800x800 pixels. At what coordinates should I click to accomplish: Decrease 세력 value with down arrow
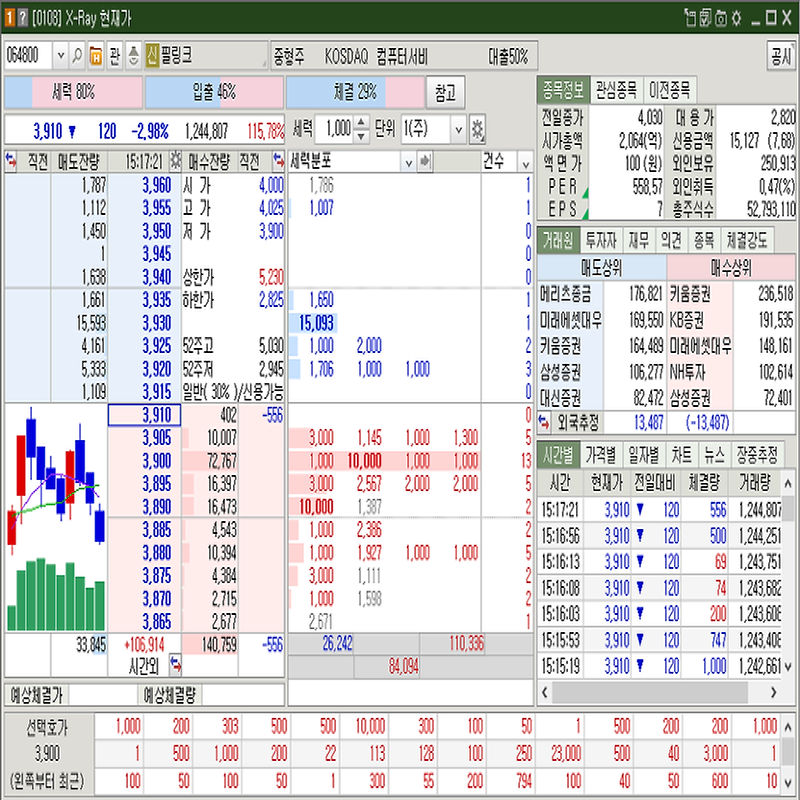point(361,136)
